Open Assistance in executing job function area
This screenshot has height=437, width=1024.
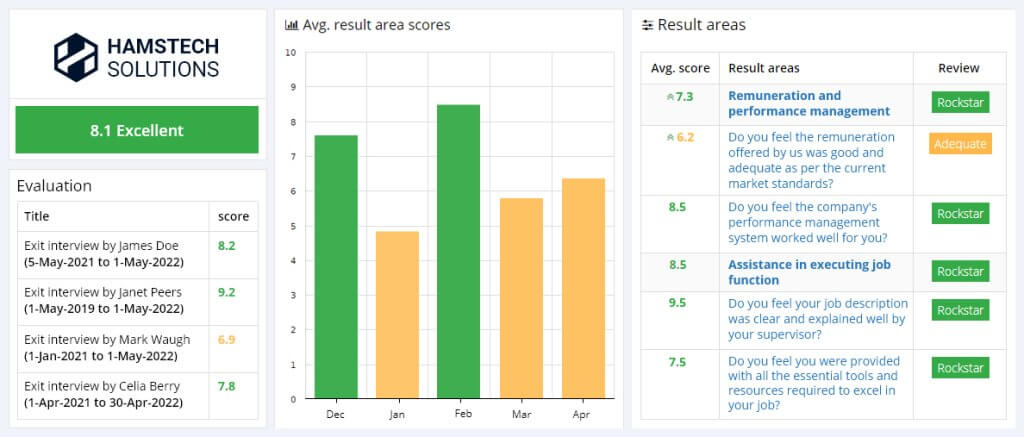tap(809, 272)
